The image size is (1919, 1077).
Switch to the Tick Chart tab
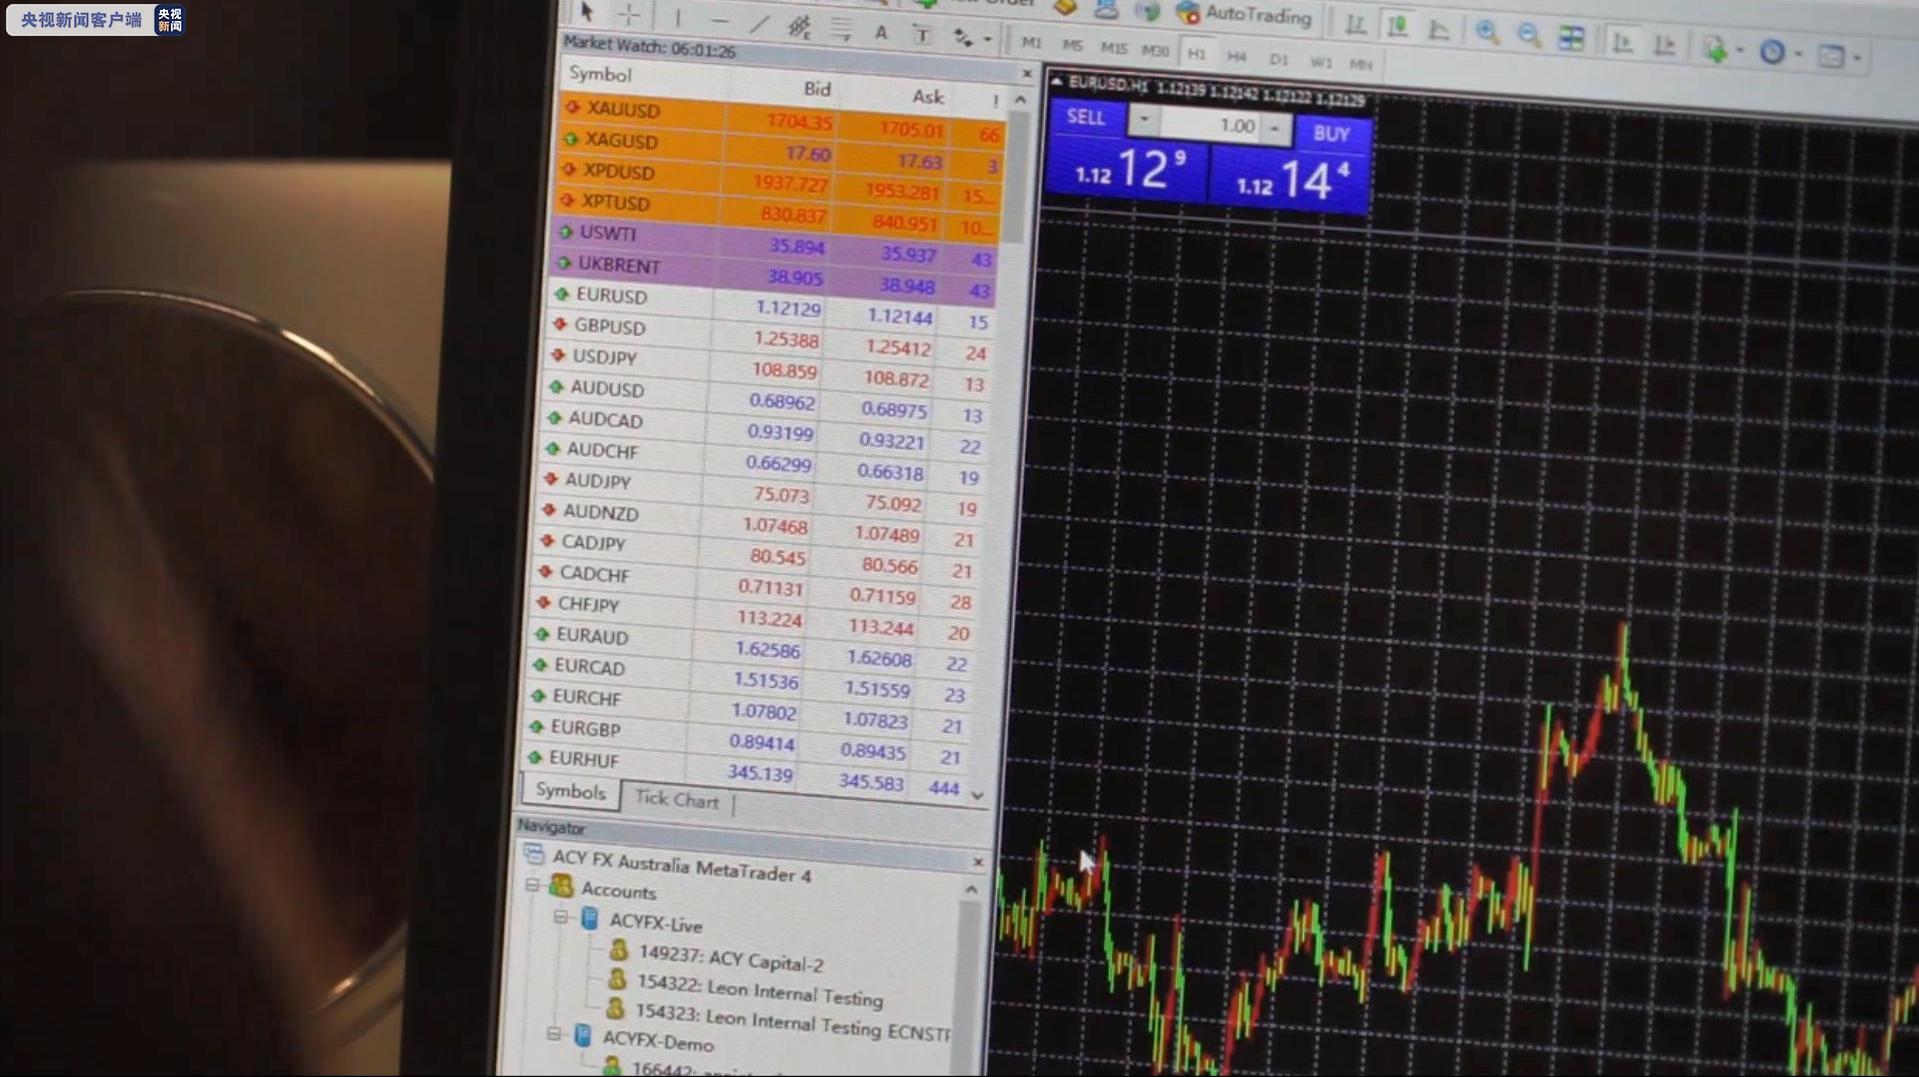pyautogui.click(x=677, y=799)
